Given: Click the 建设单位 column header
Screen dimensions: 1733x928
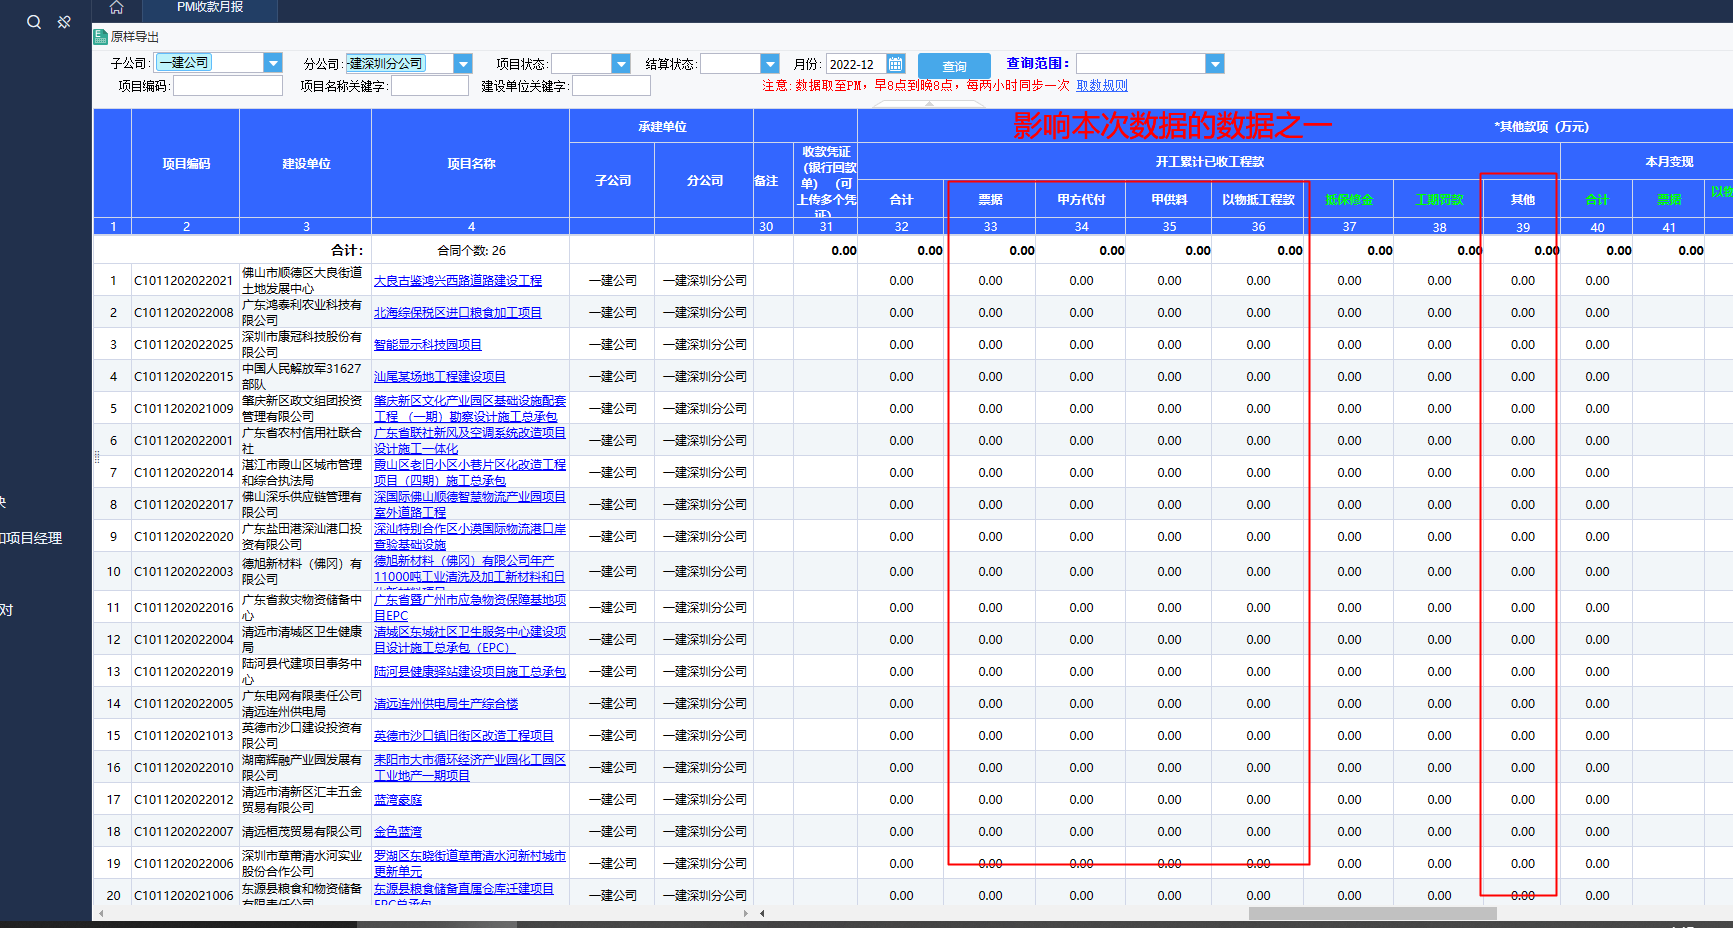Looking at the screenshot, I should [x=306, y=164].
